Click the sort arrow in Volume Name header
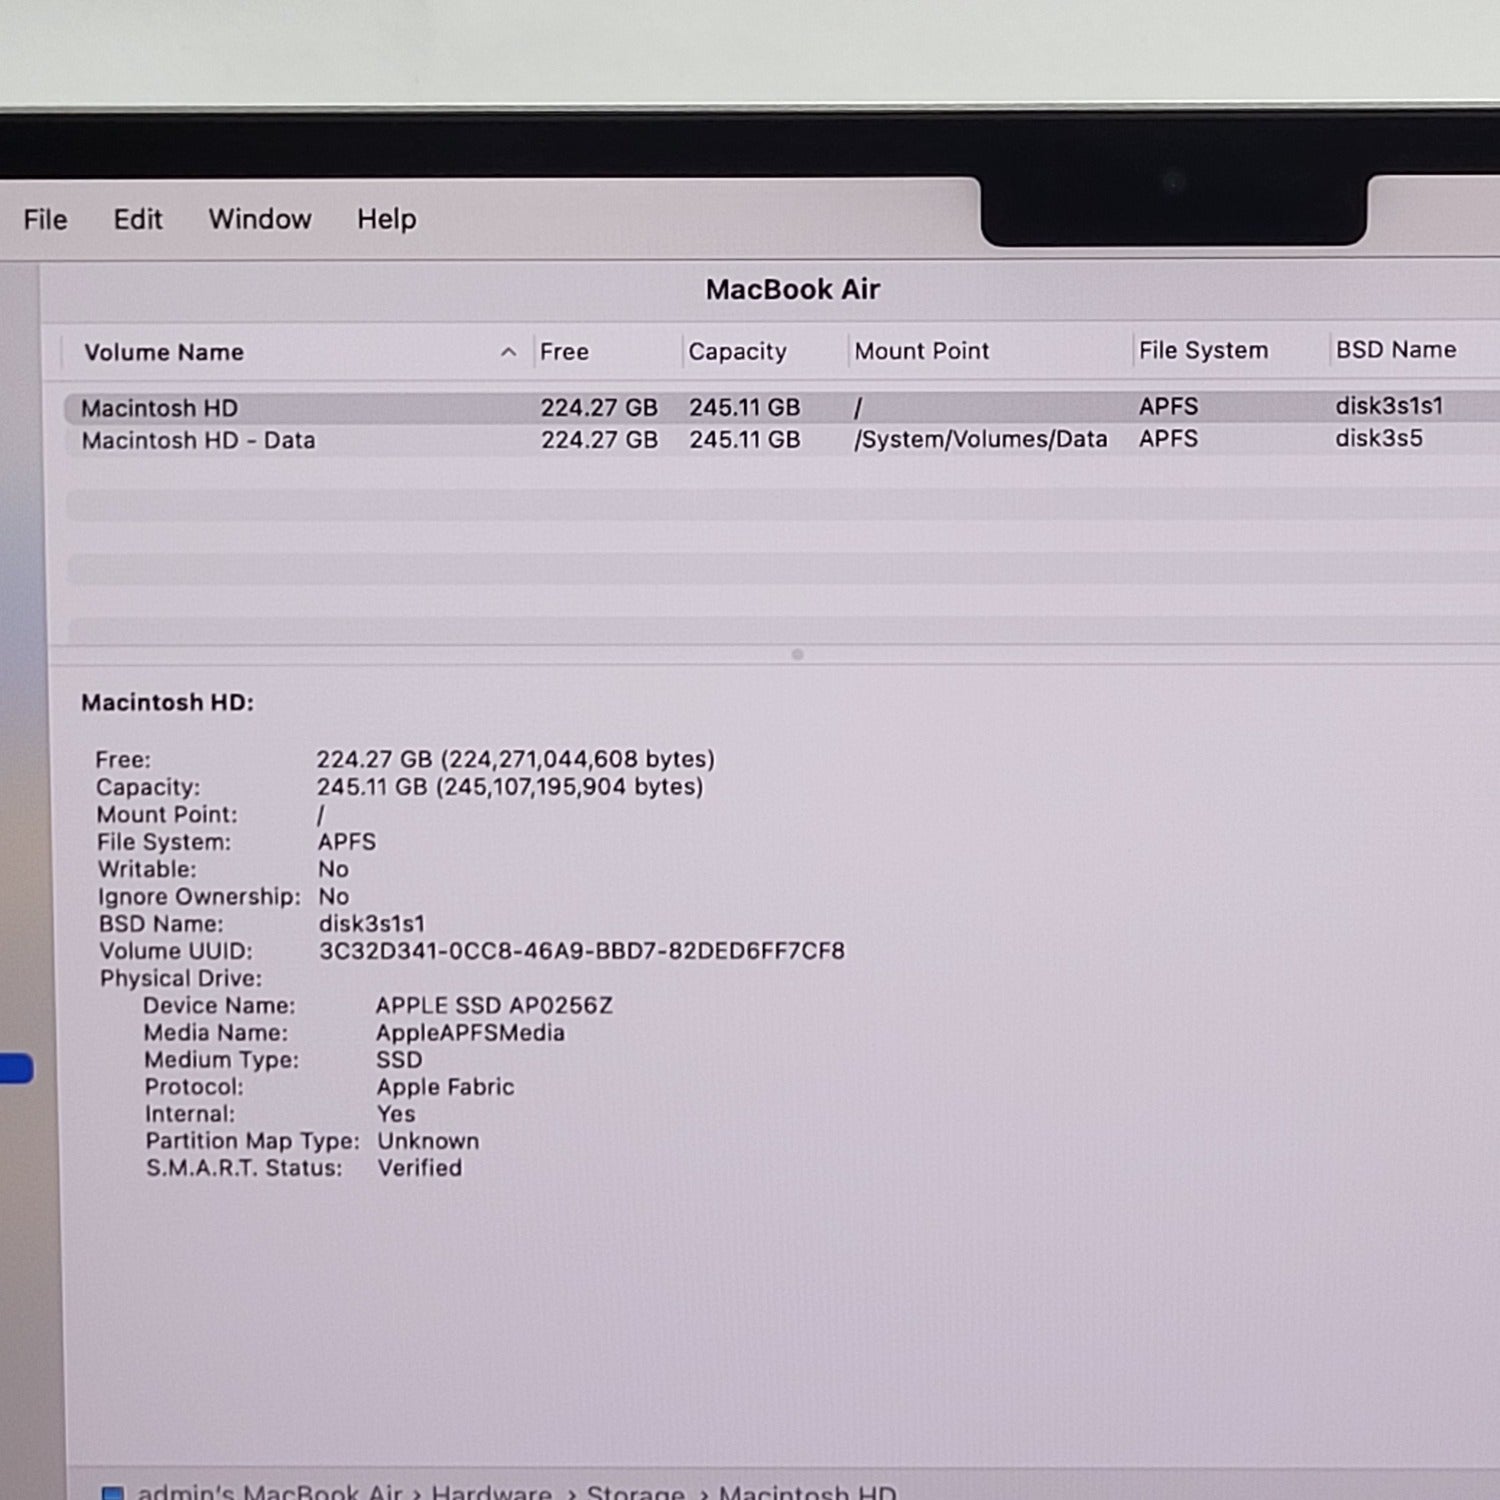 (508, 352)
